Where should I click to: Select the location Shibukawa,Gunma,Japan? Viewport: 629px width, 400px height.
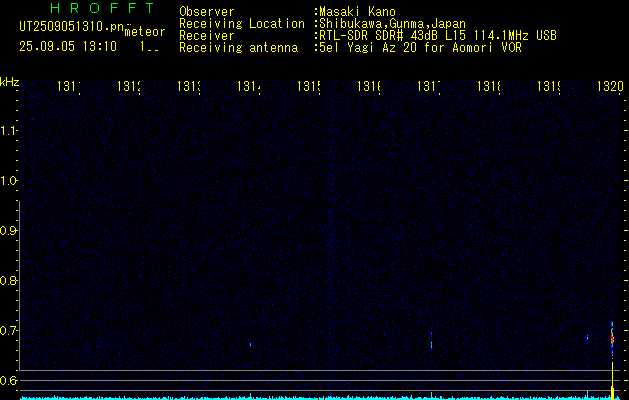[x=392, y=24]
